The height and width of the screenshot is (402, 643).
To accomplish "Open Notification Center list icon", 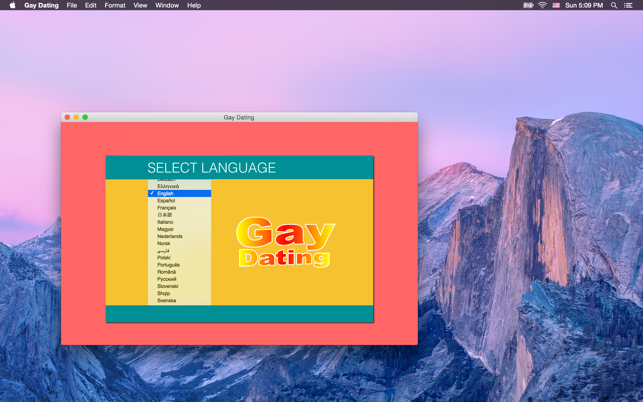I will 629,5.
